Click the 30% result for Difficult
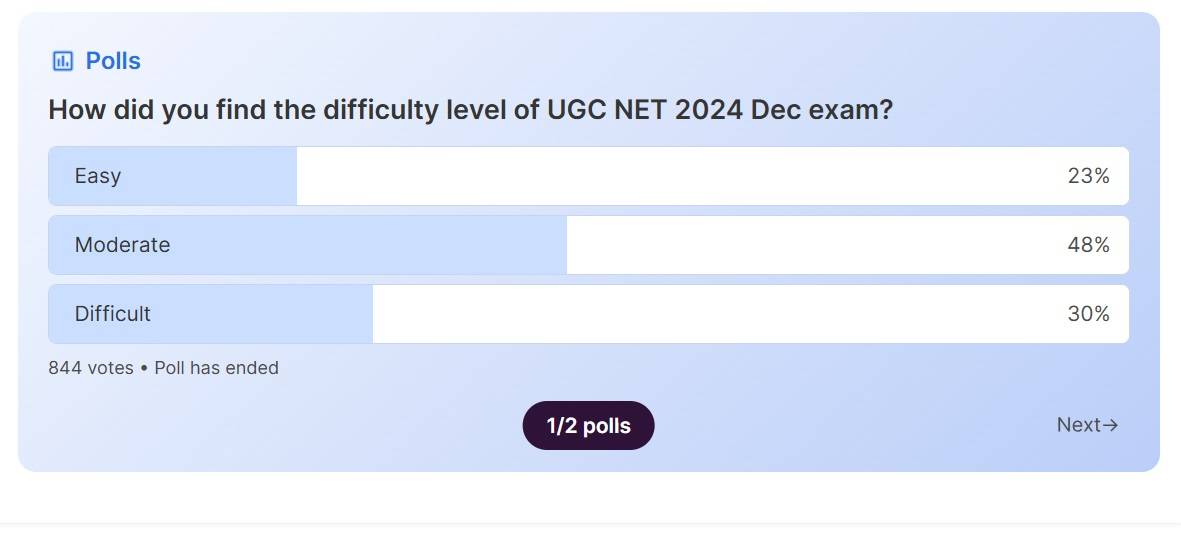The image size is (1181, 536). pyautogui.click(x=1088, y=314)
